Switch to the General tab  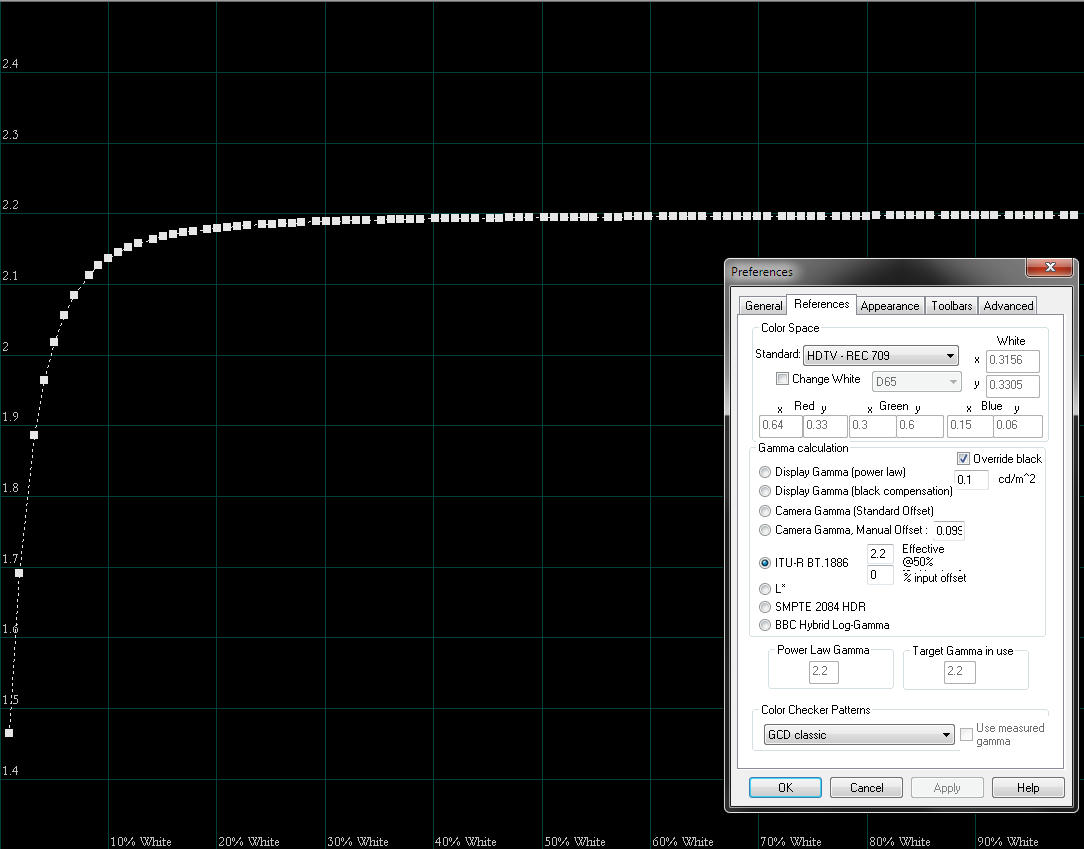point(763,306)
